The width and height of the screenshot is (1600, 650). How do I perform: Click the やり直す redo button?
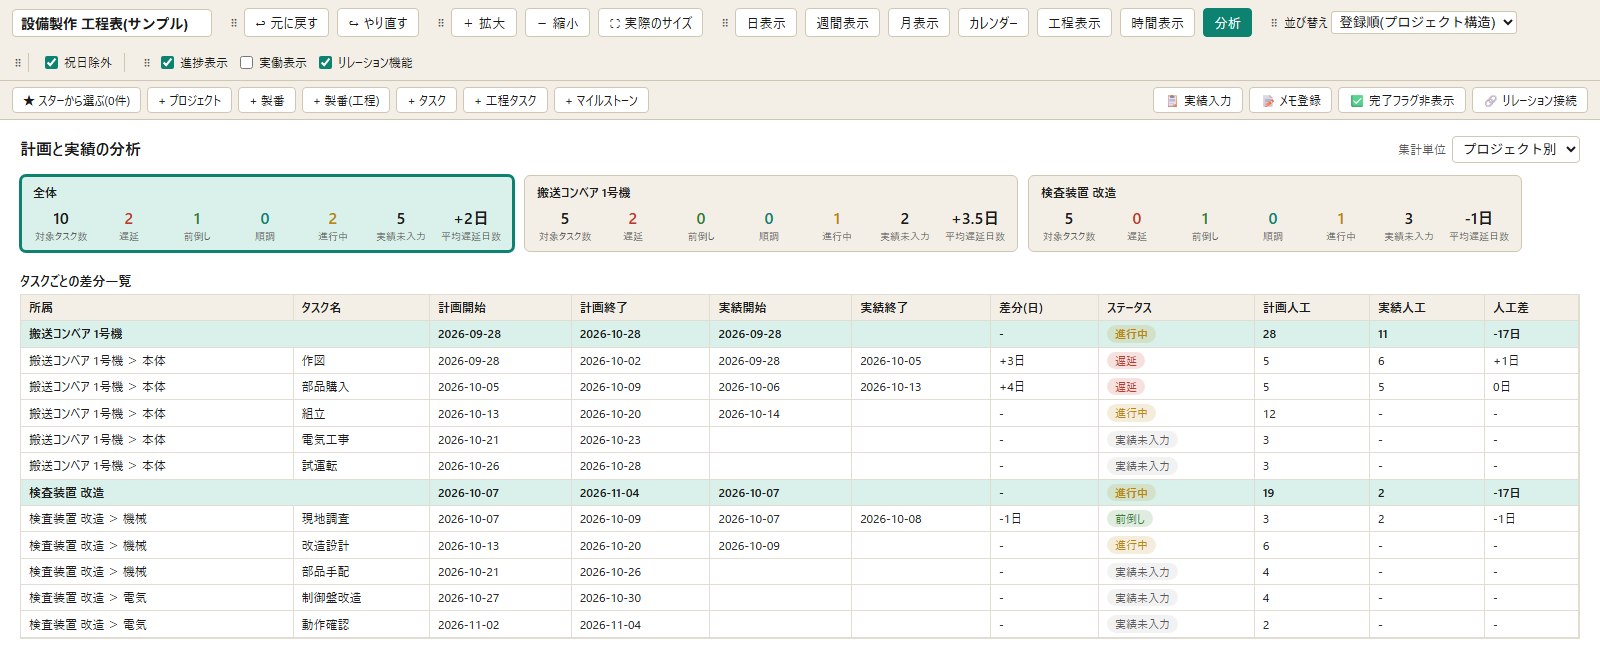[378, 23]
